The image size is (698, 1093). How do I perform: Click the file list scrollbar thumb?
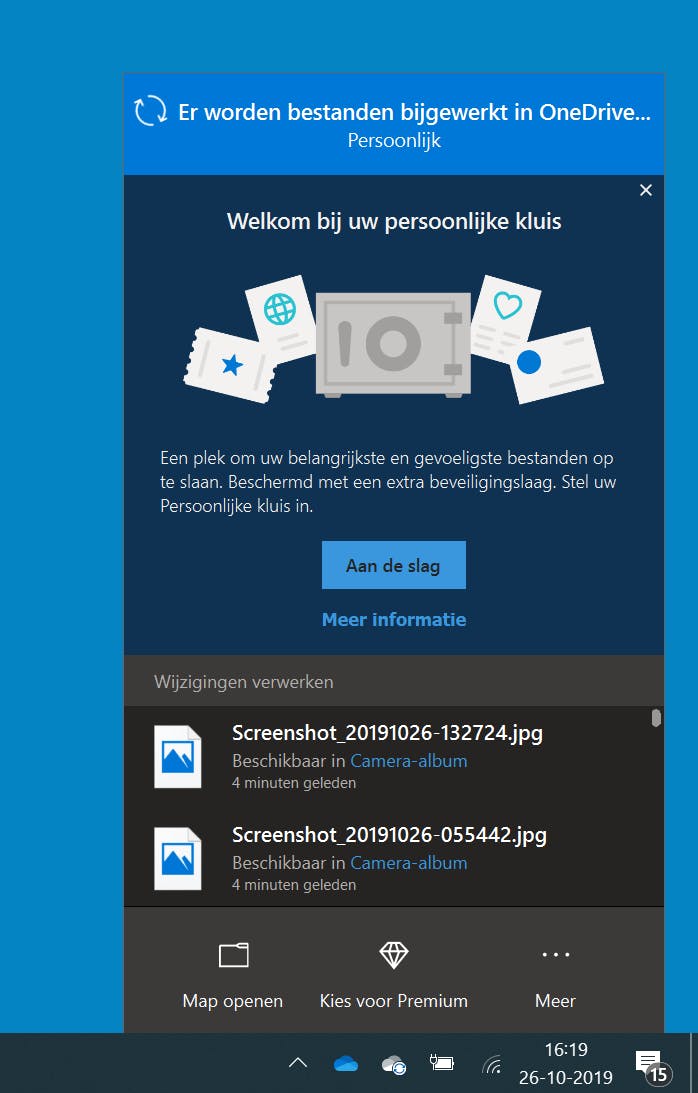tap(655, 718)
